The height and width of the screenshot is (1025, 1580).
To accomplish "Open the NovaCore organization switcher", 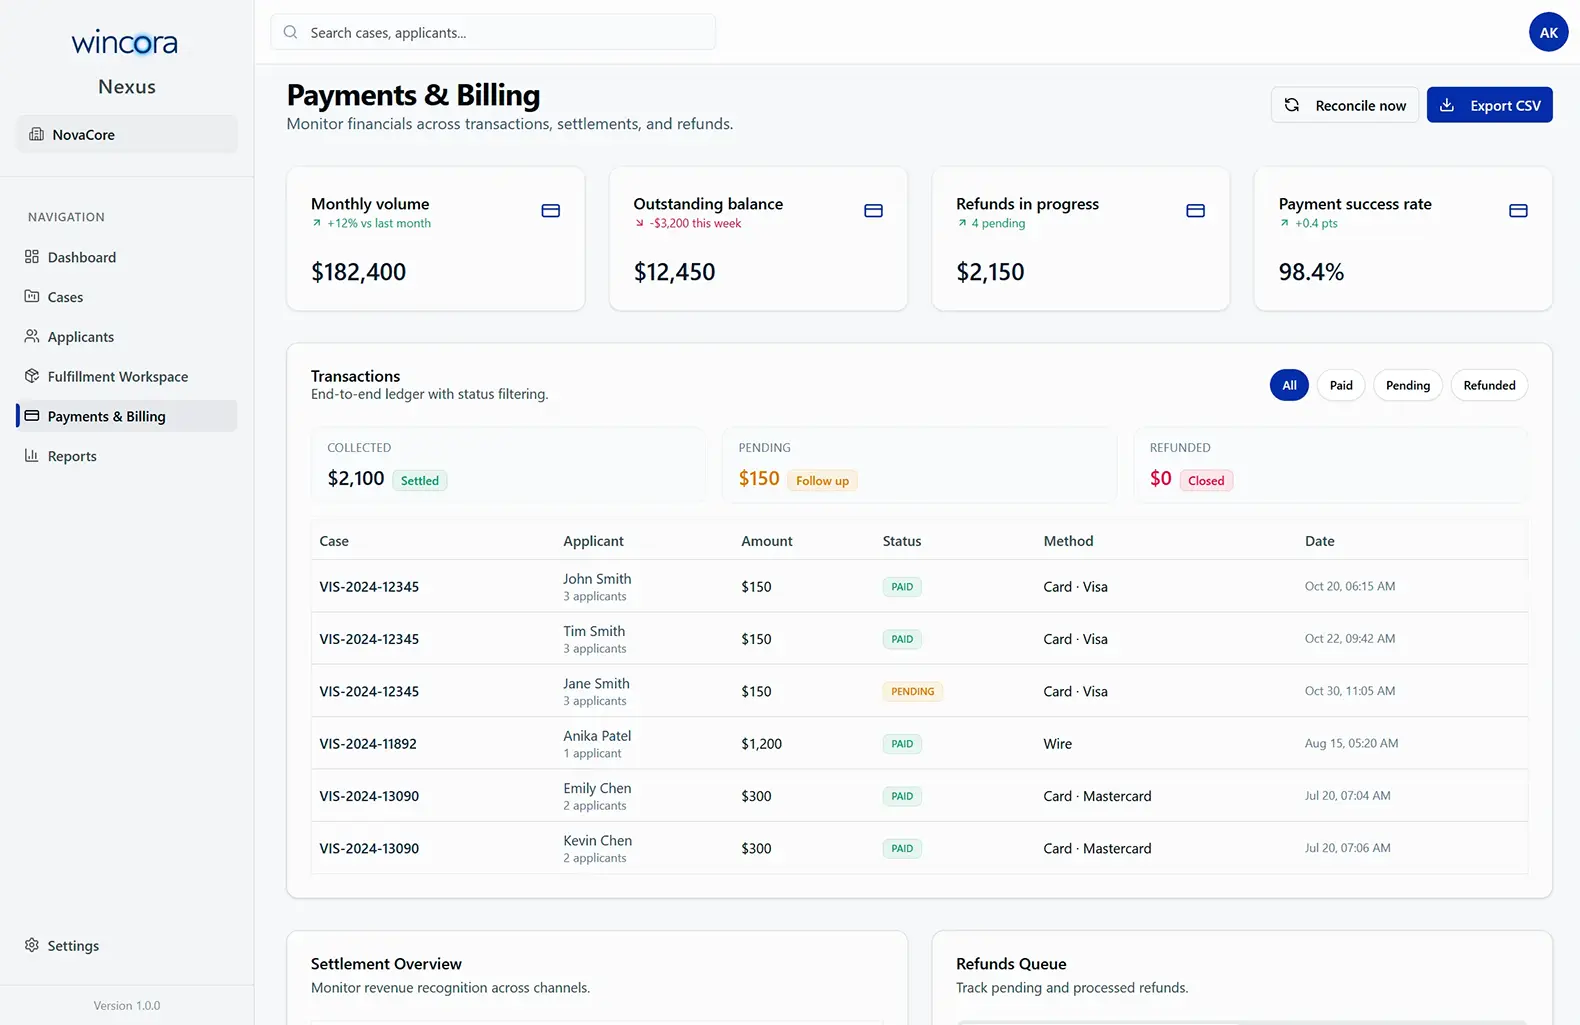I will 127,135.
